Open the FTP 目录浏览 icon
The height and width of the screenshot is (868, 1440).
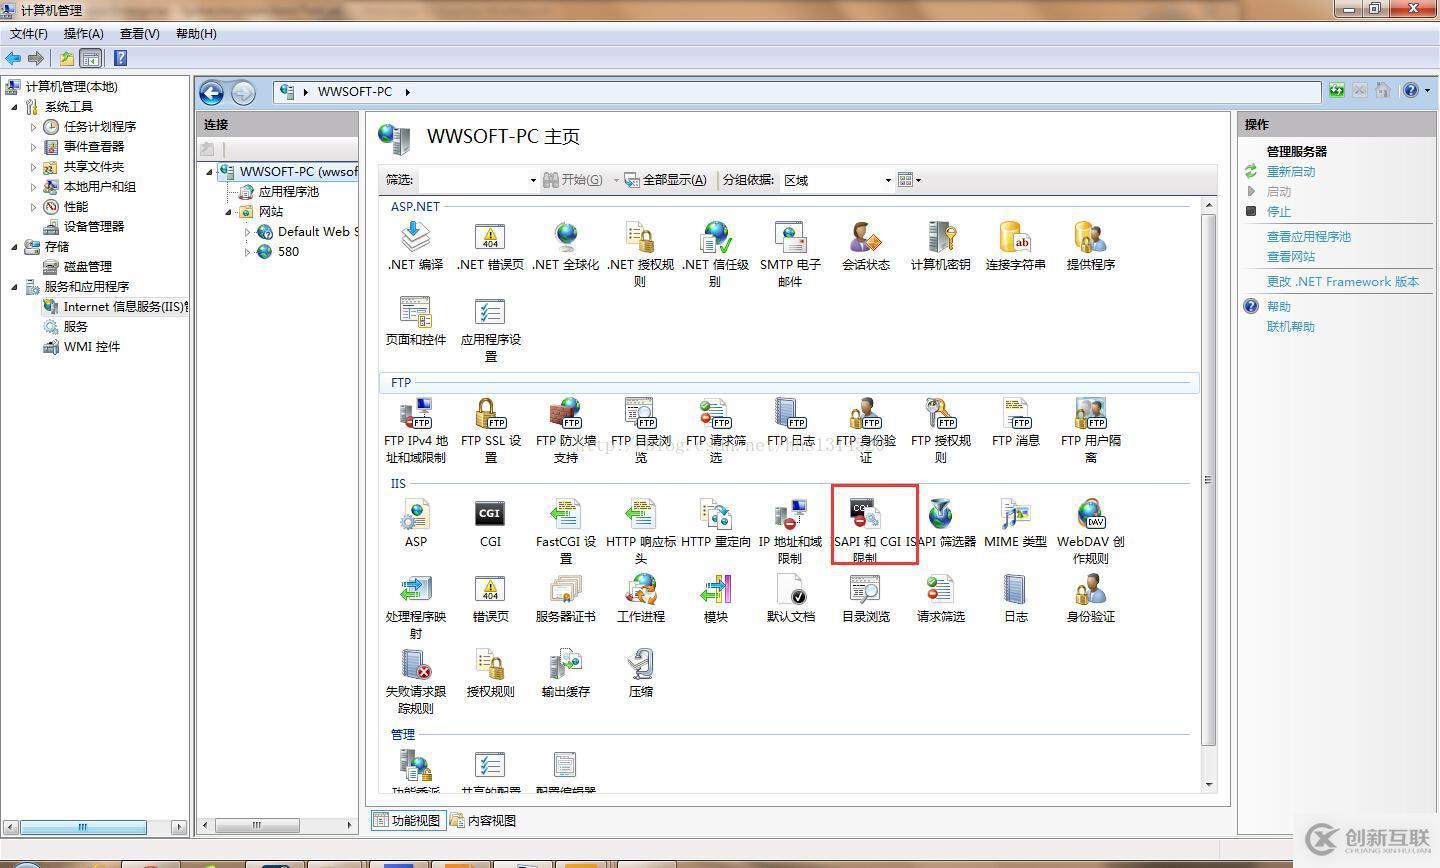pyautogui.click(x=640, y=430)
